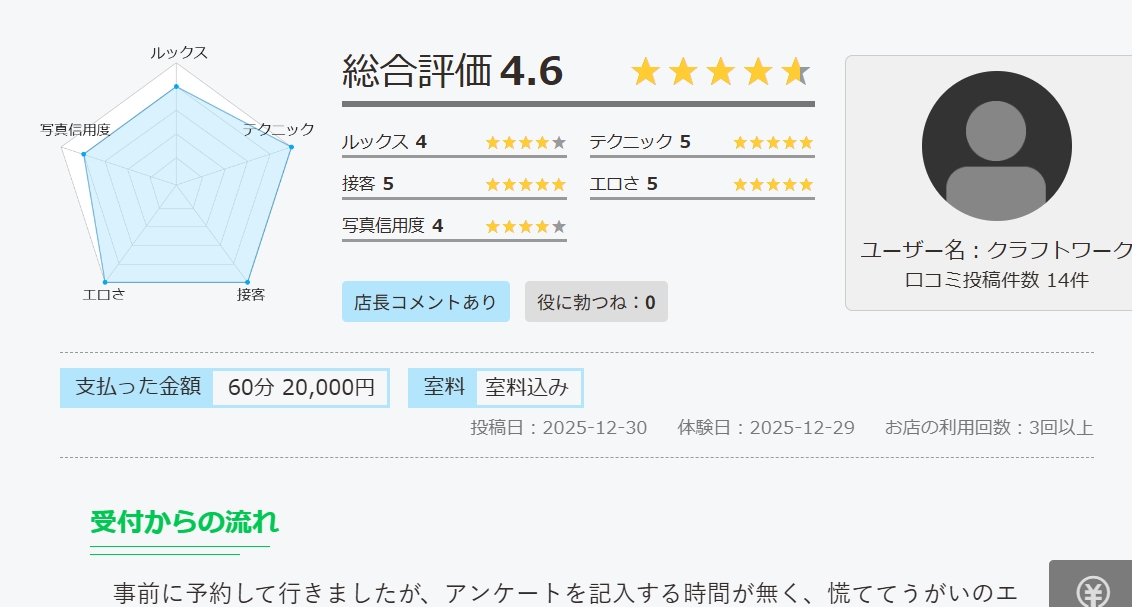Click the 受付からの流れ section heading
This screenshot has width=1132, height=607.
tap(184, 522)
